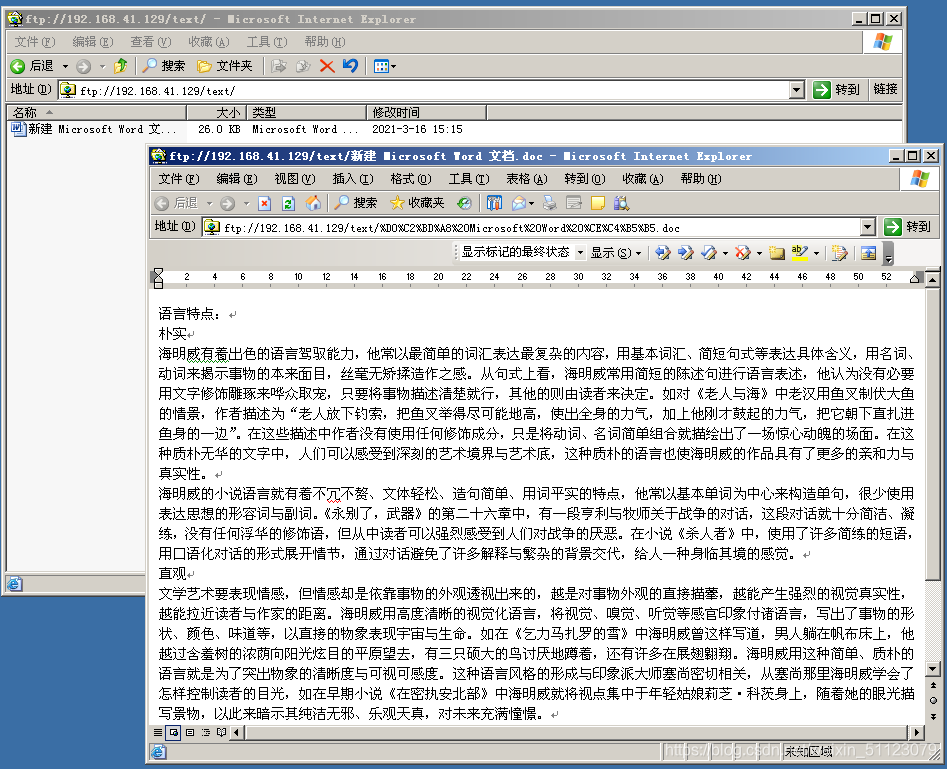Open Back history arrow in FTP folder window
The image size is (947, 769).
(x=65, y=66)
